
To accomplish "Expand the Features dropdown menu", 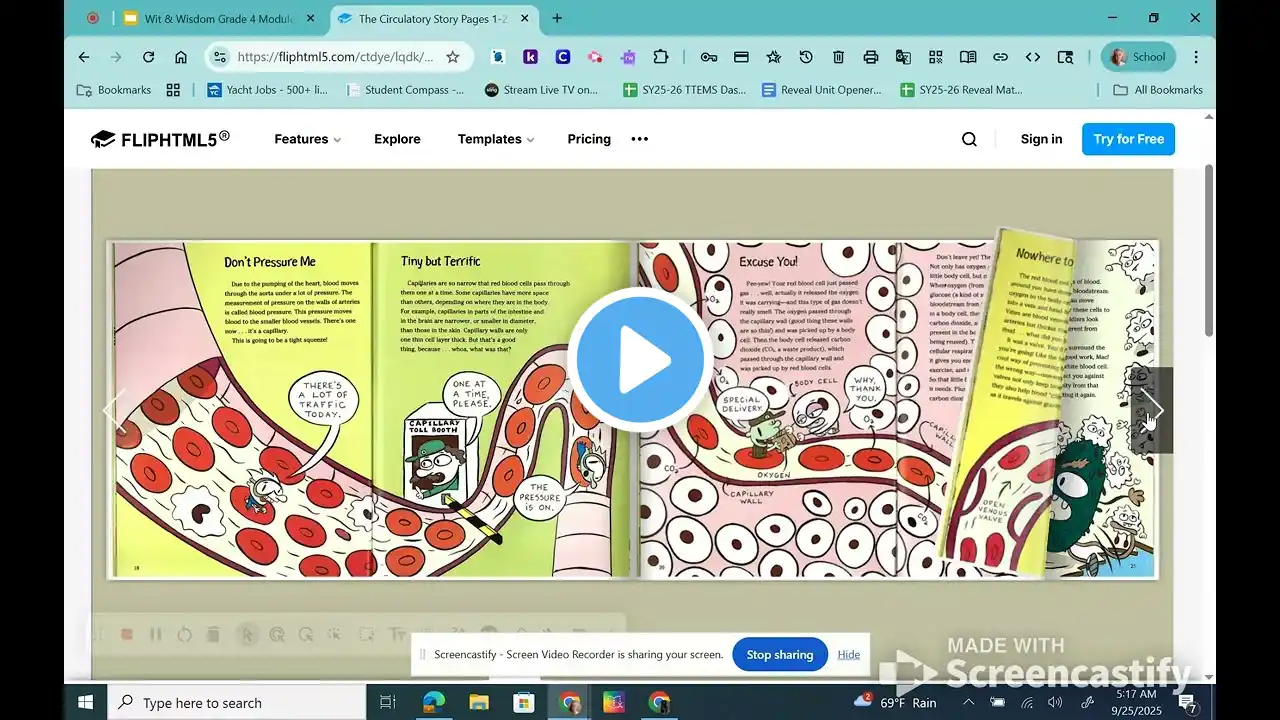I will [307, 139].
